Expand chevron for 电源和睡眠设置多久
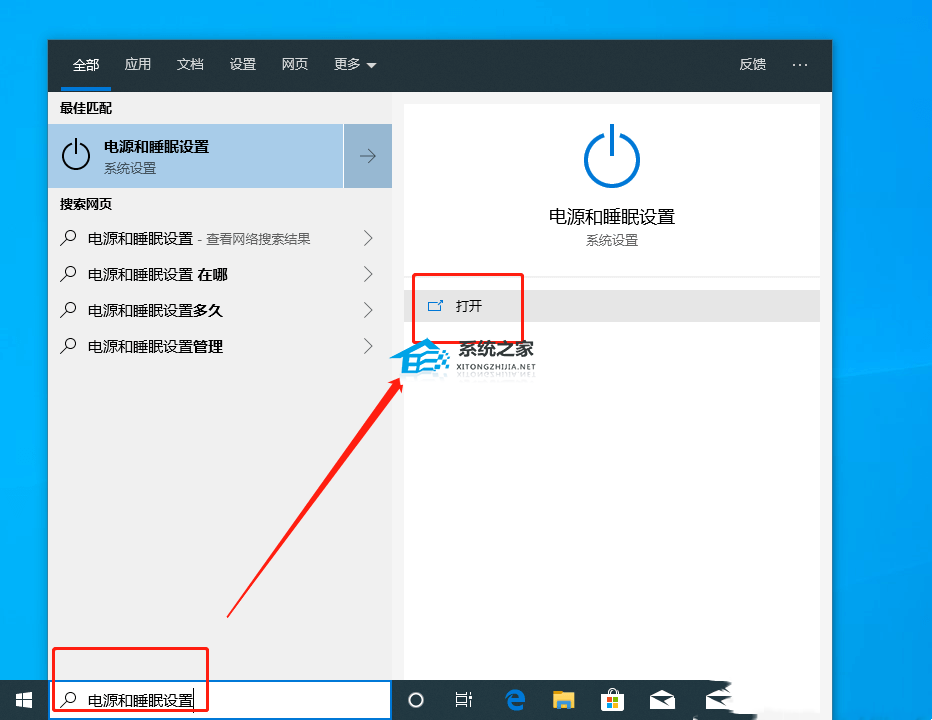Image resolution: width=932 pixels, height=720 pixels. click(x=368, y=310)
